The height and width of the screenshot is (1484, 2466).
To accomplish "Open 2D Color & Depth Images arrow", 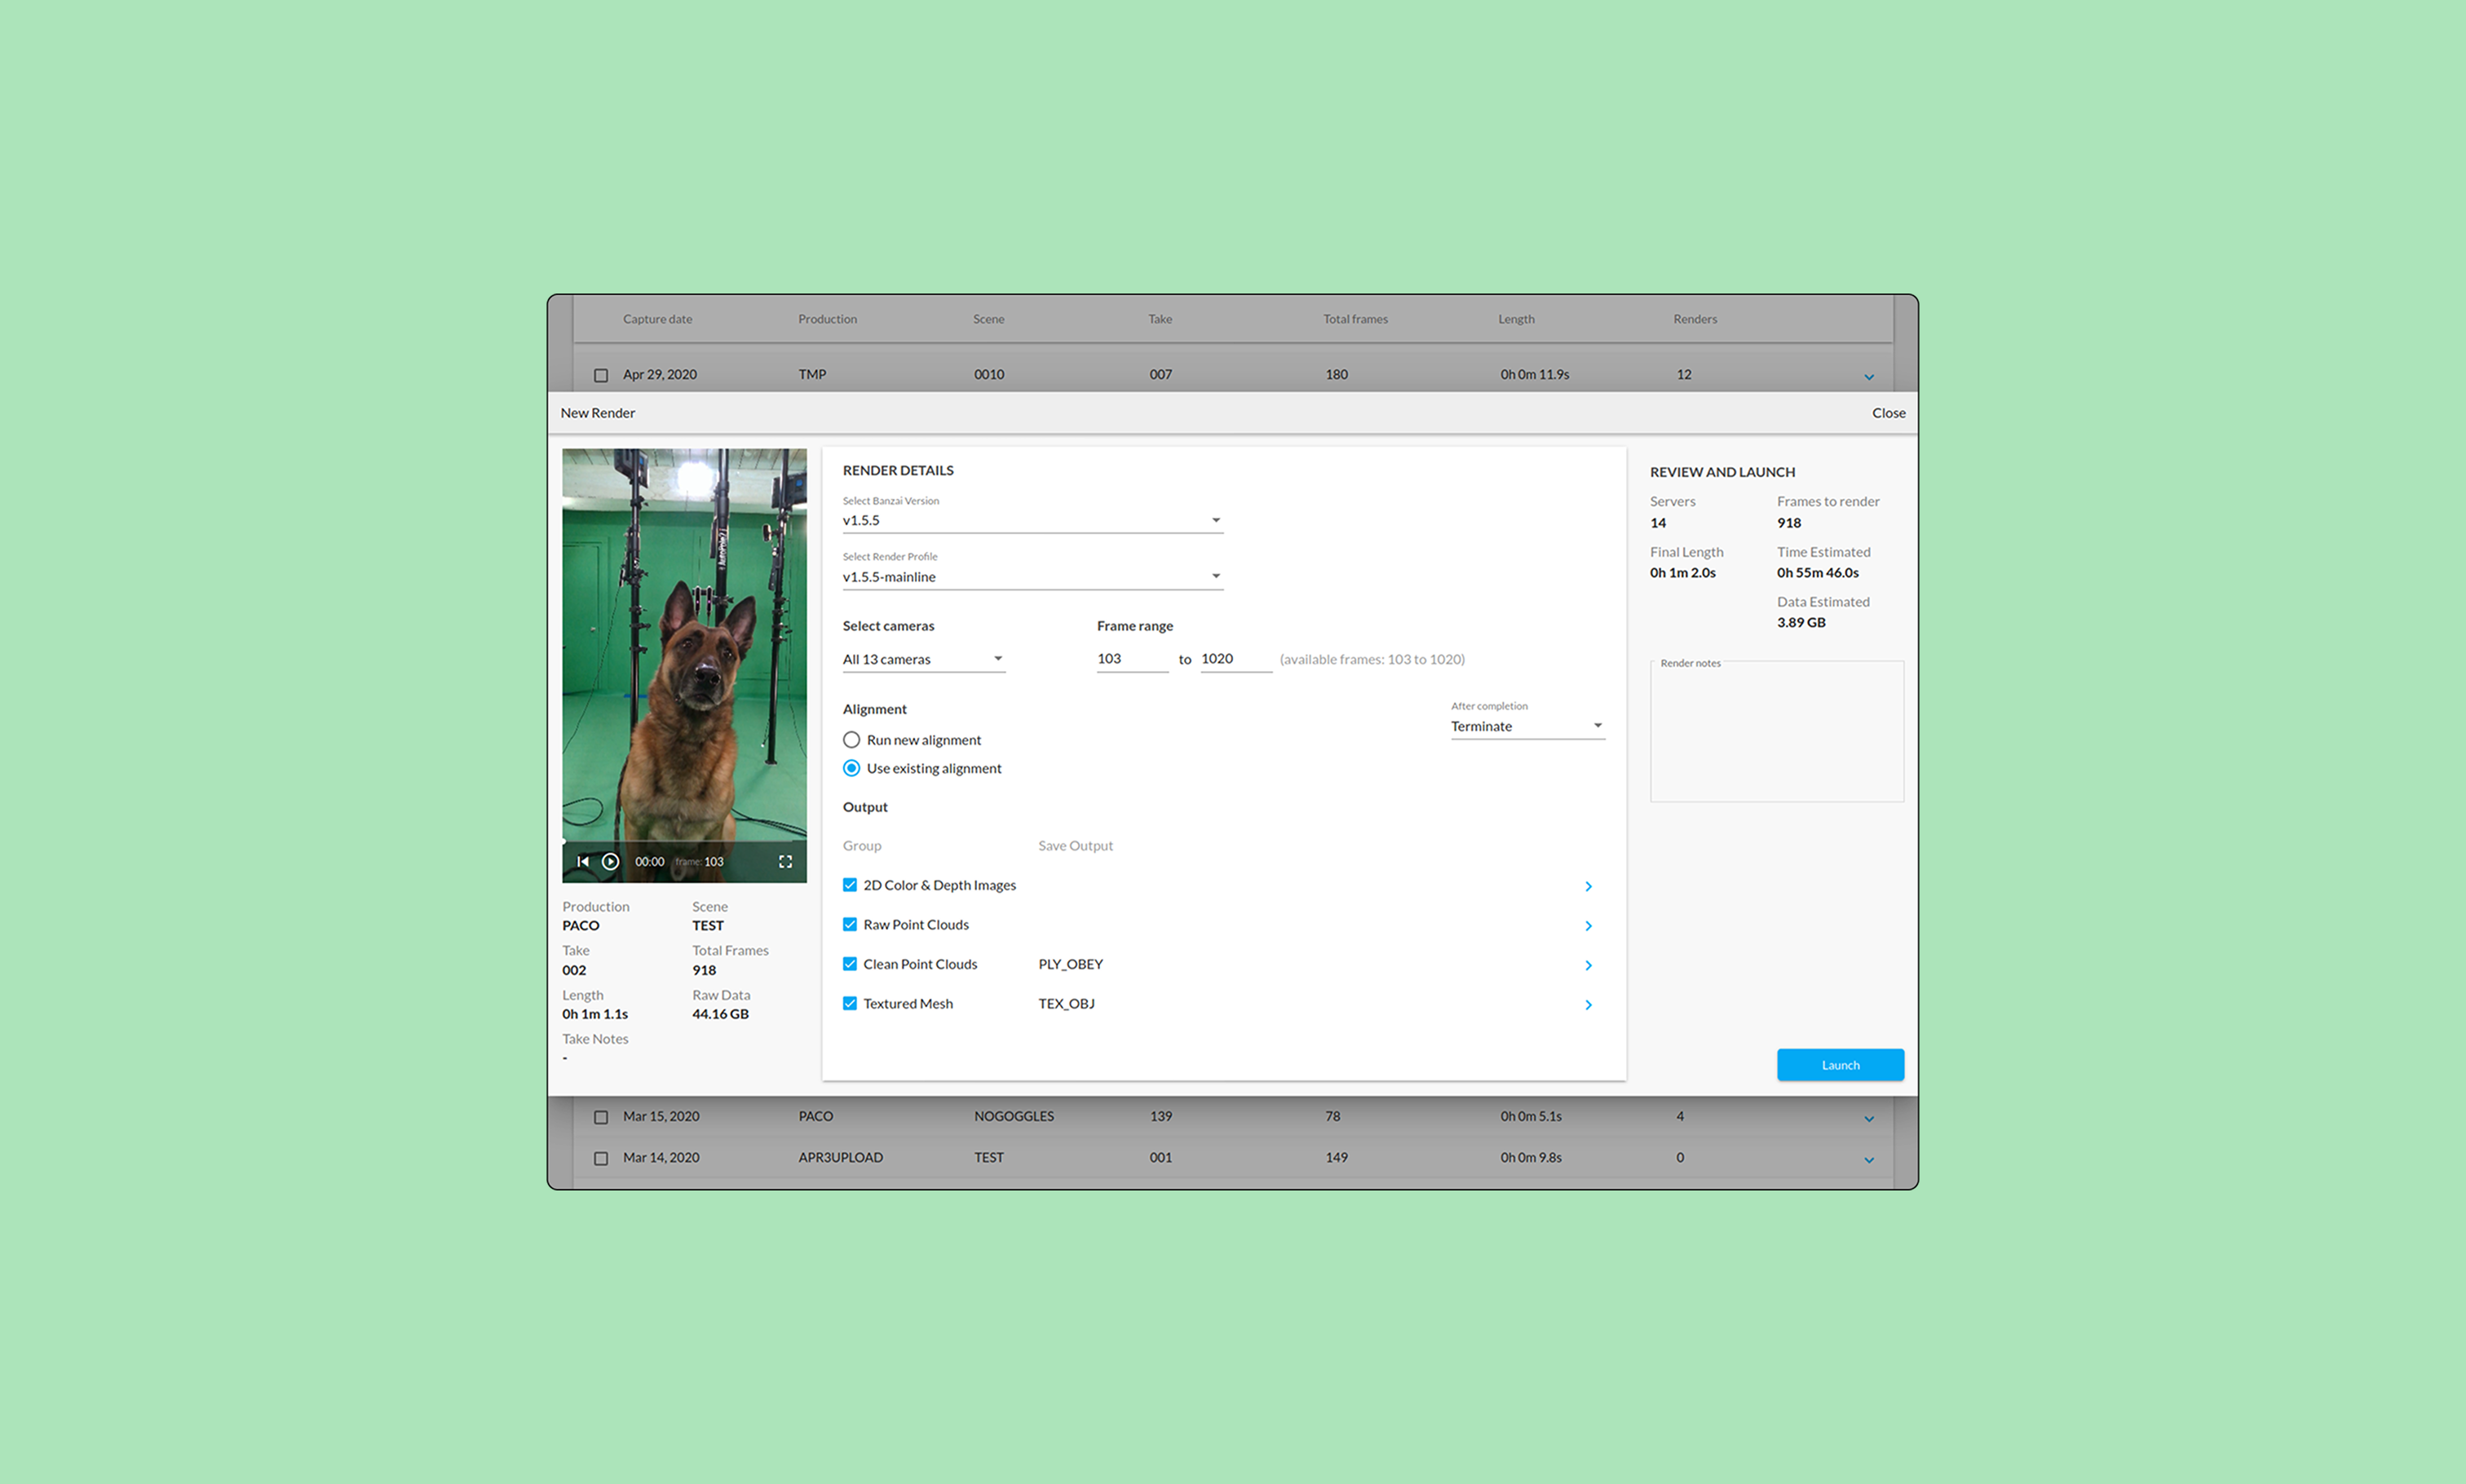I will (x=1588, y=886).
